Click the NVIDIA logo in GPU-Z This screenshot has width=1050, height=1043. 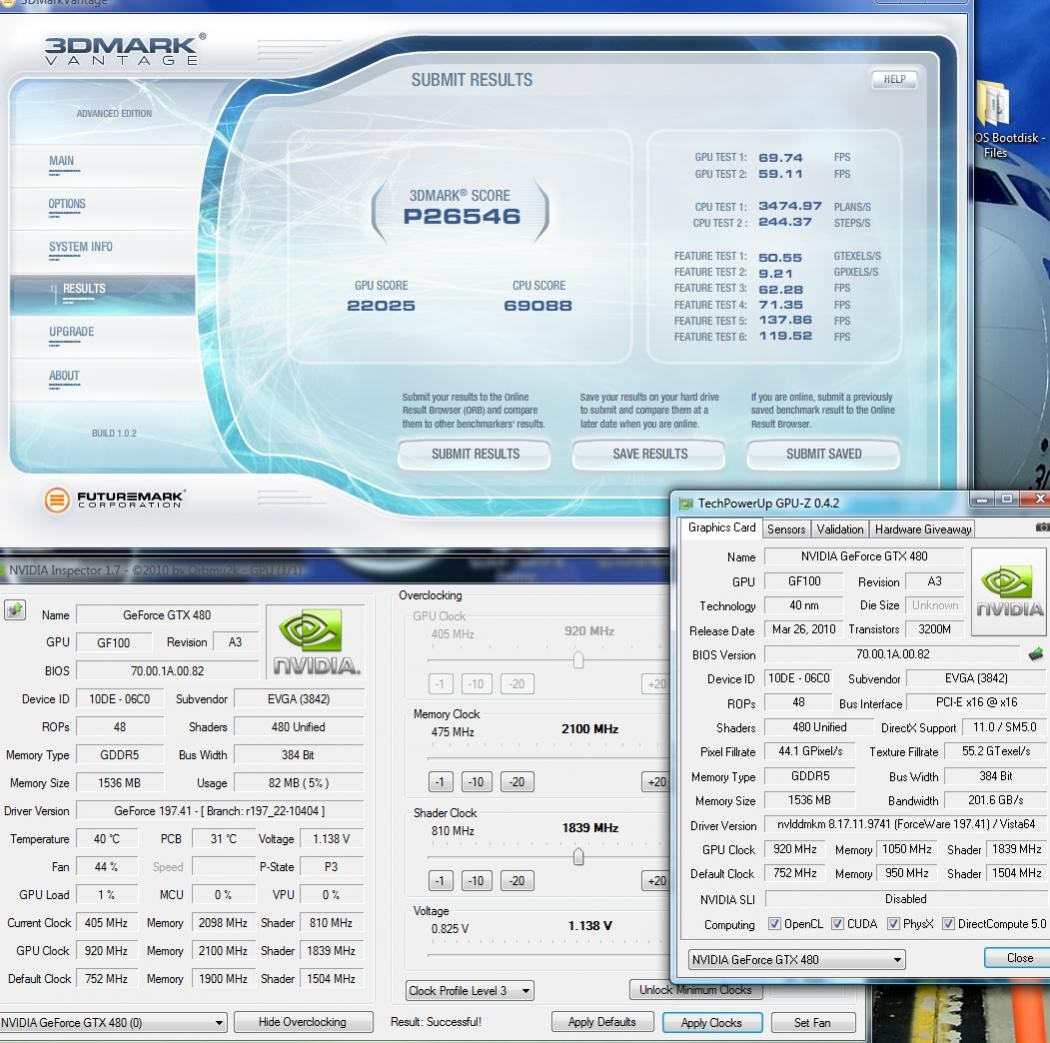coord(1008,592)
